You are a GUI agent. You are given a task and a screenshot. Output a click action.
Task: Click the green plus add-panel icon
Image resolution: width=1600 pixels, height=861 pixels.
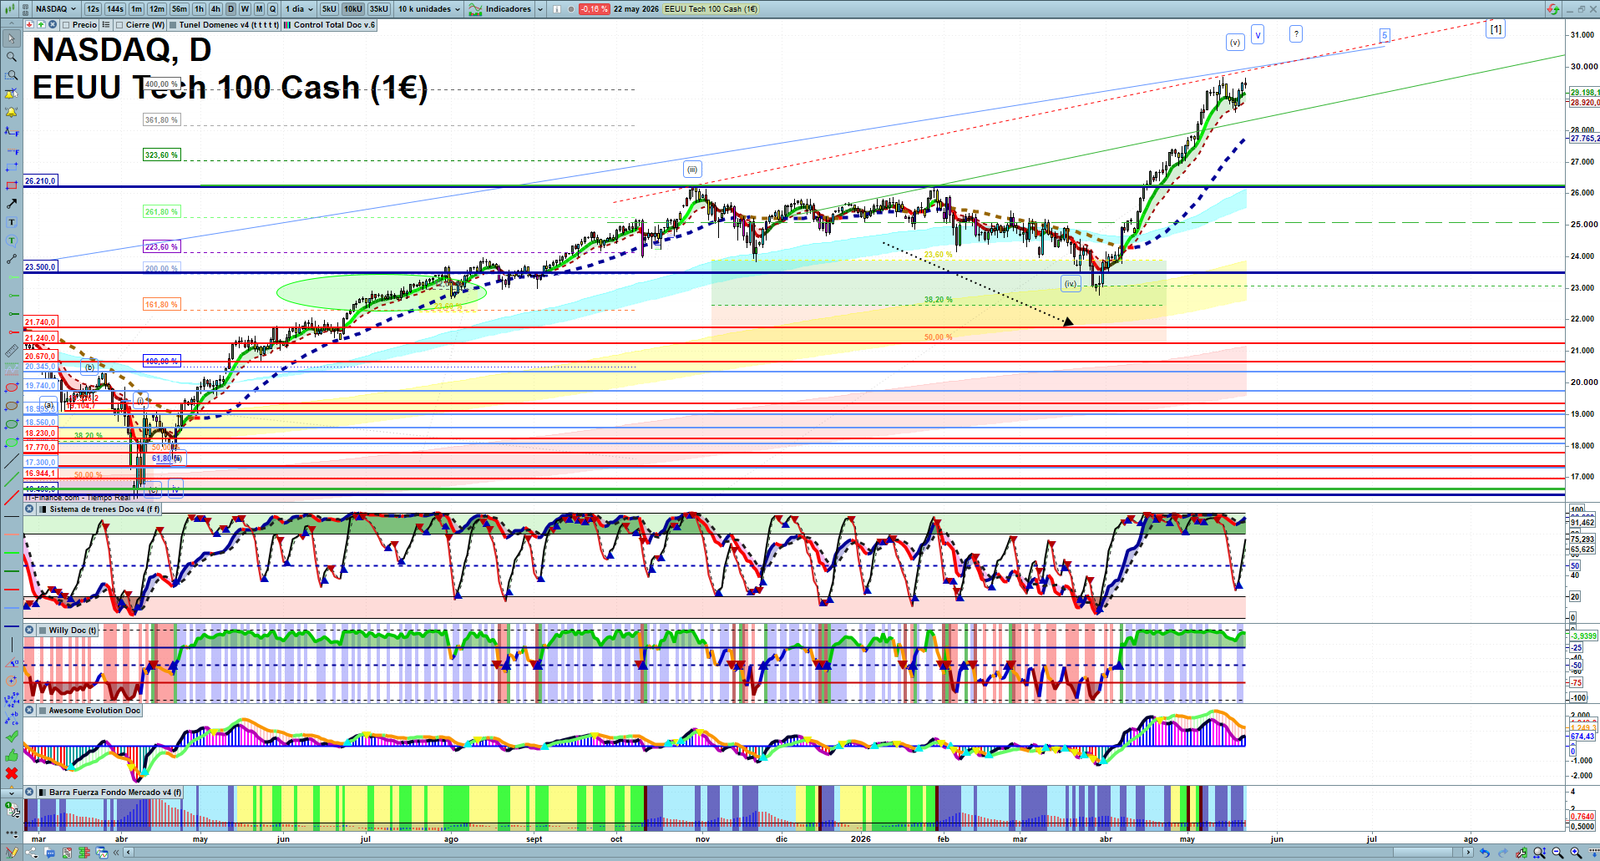(40, 24)
